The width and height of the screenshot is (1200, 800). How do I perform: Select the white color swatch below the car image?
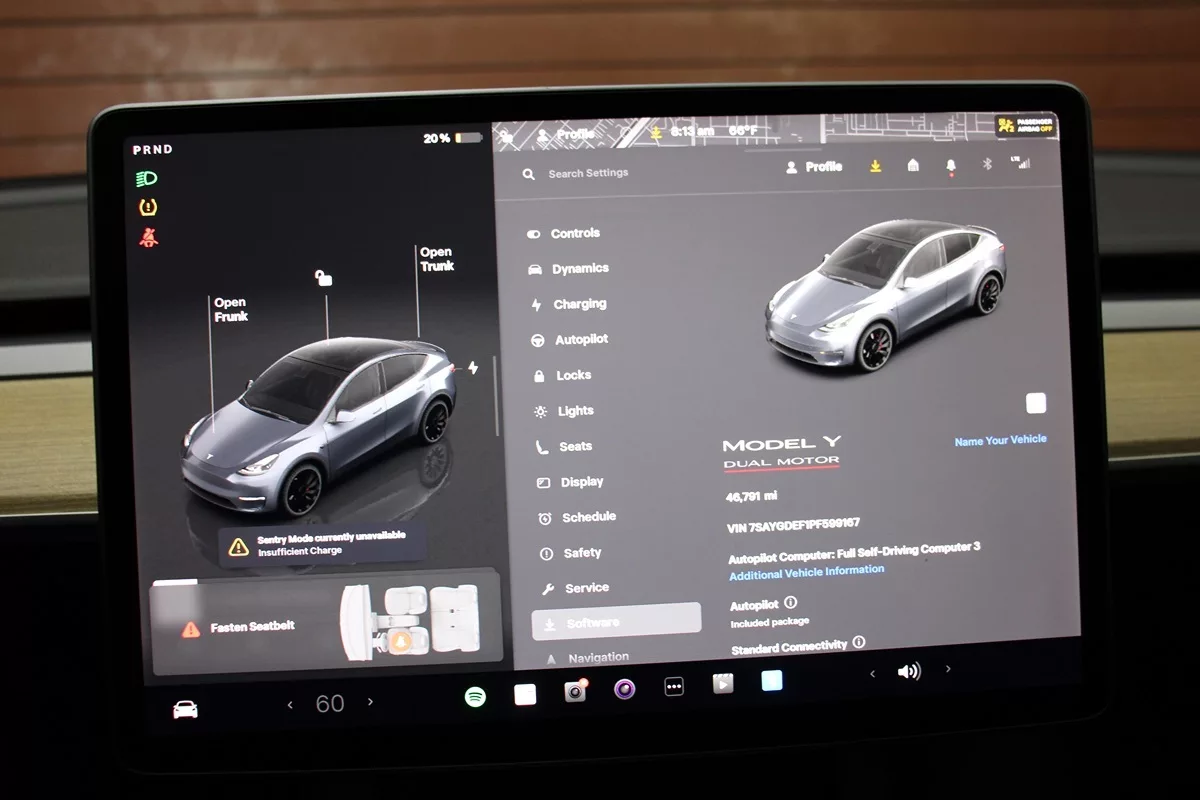click(1036, 403)
